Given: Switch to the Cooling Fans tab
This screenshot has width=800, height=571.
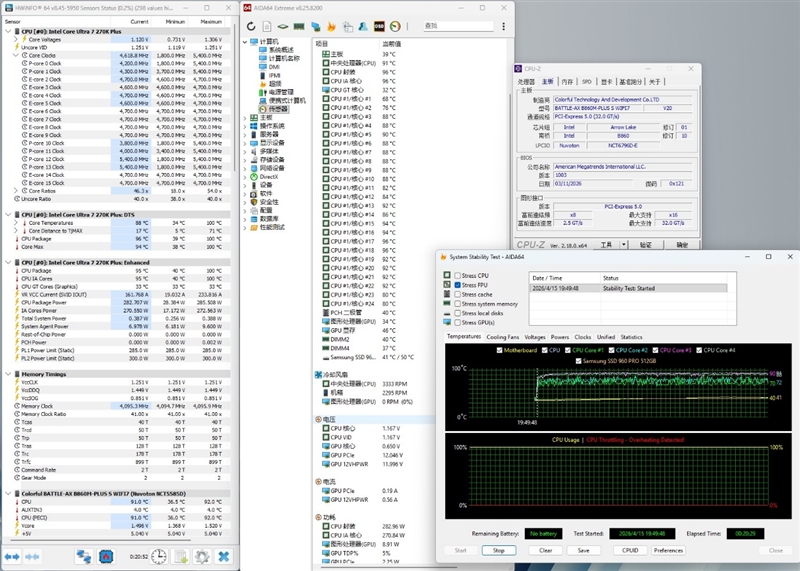Looking at the screenshot, I should 503,337.
